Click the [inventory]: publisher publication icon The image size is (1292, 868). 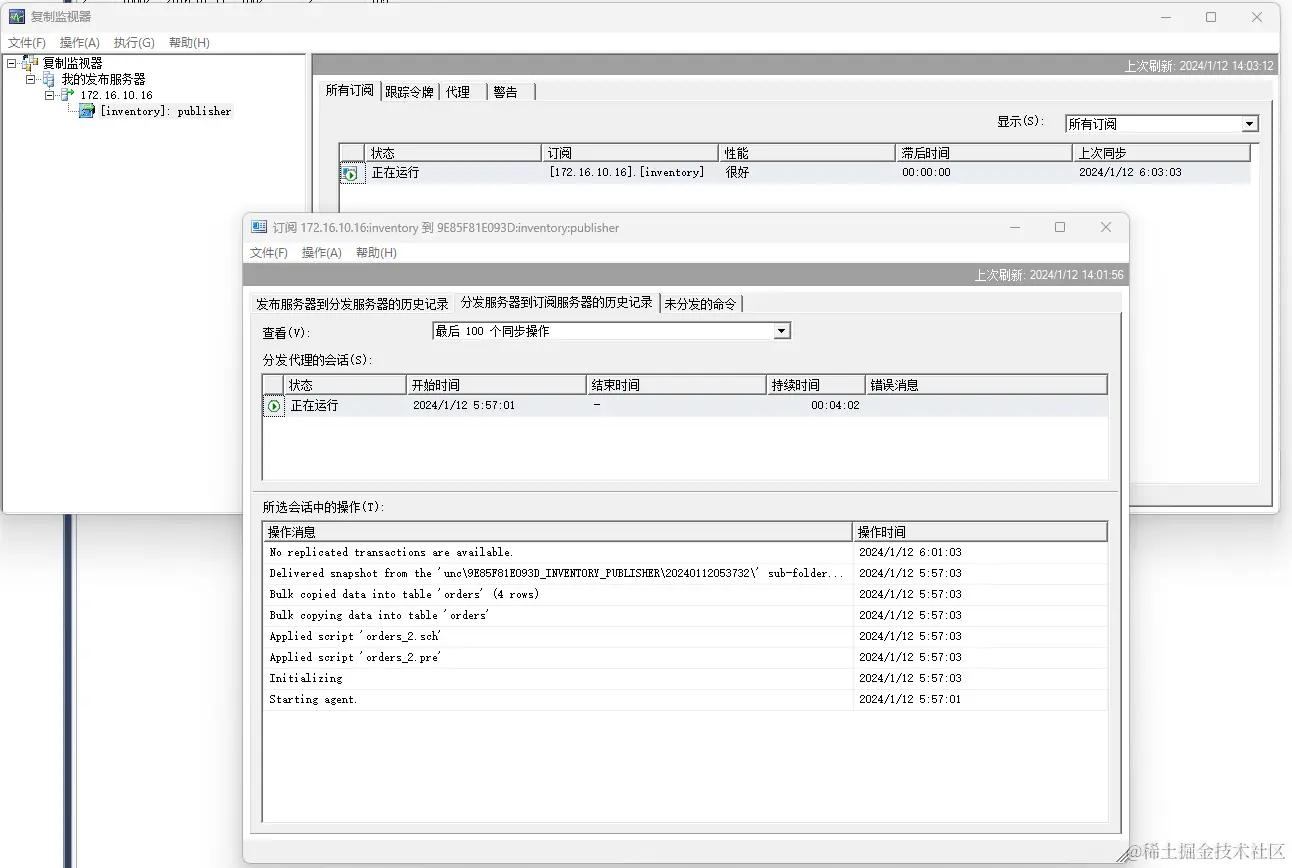(x=88, y=111)
